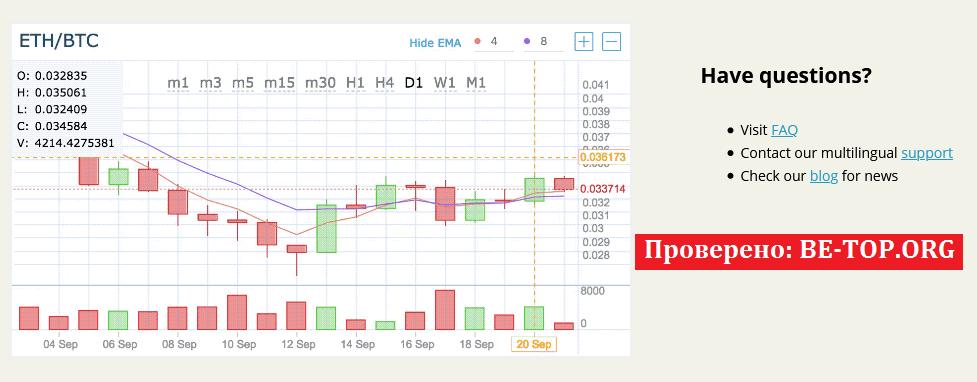Switch to m30 timeframe
Screen dimensions: 977x382
(320, 83)
